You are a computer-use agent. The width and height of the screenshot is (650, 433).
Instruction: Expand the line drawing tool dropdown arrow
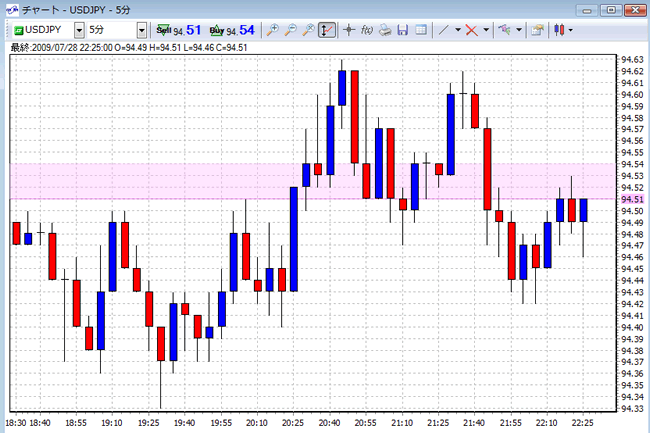[458, 30]
